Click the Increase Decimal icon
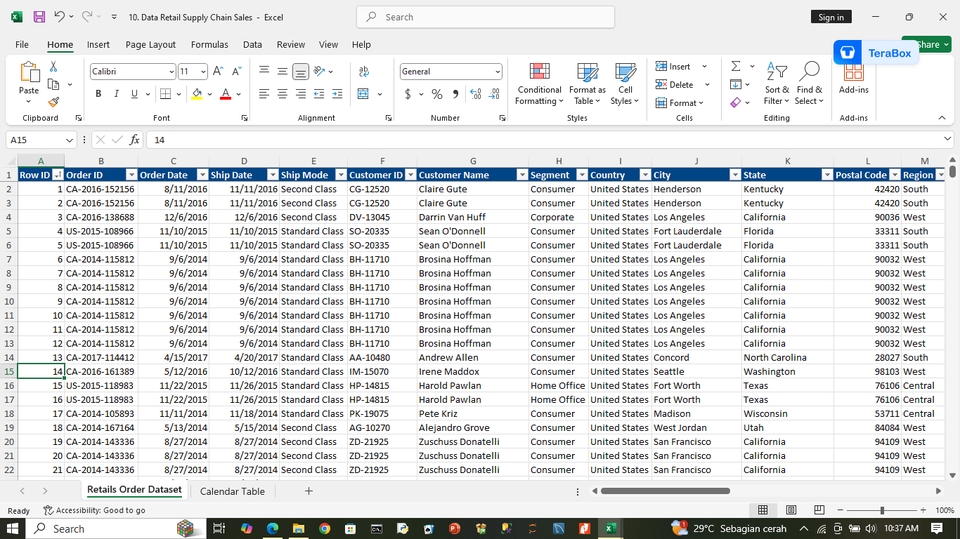The image size is (960, 539). pyautogui.click(x=476, y=94)
